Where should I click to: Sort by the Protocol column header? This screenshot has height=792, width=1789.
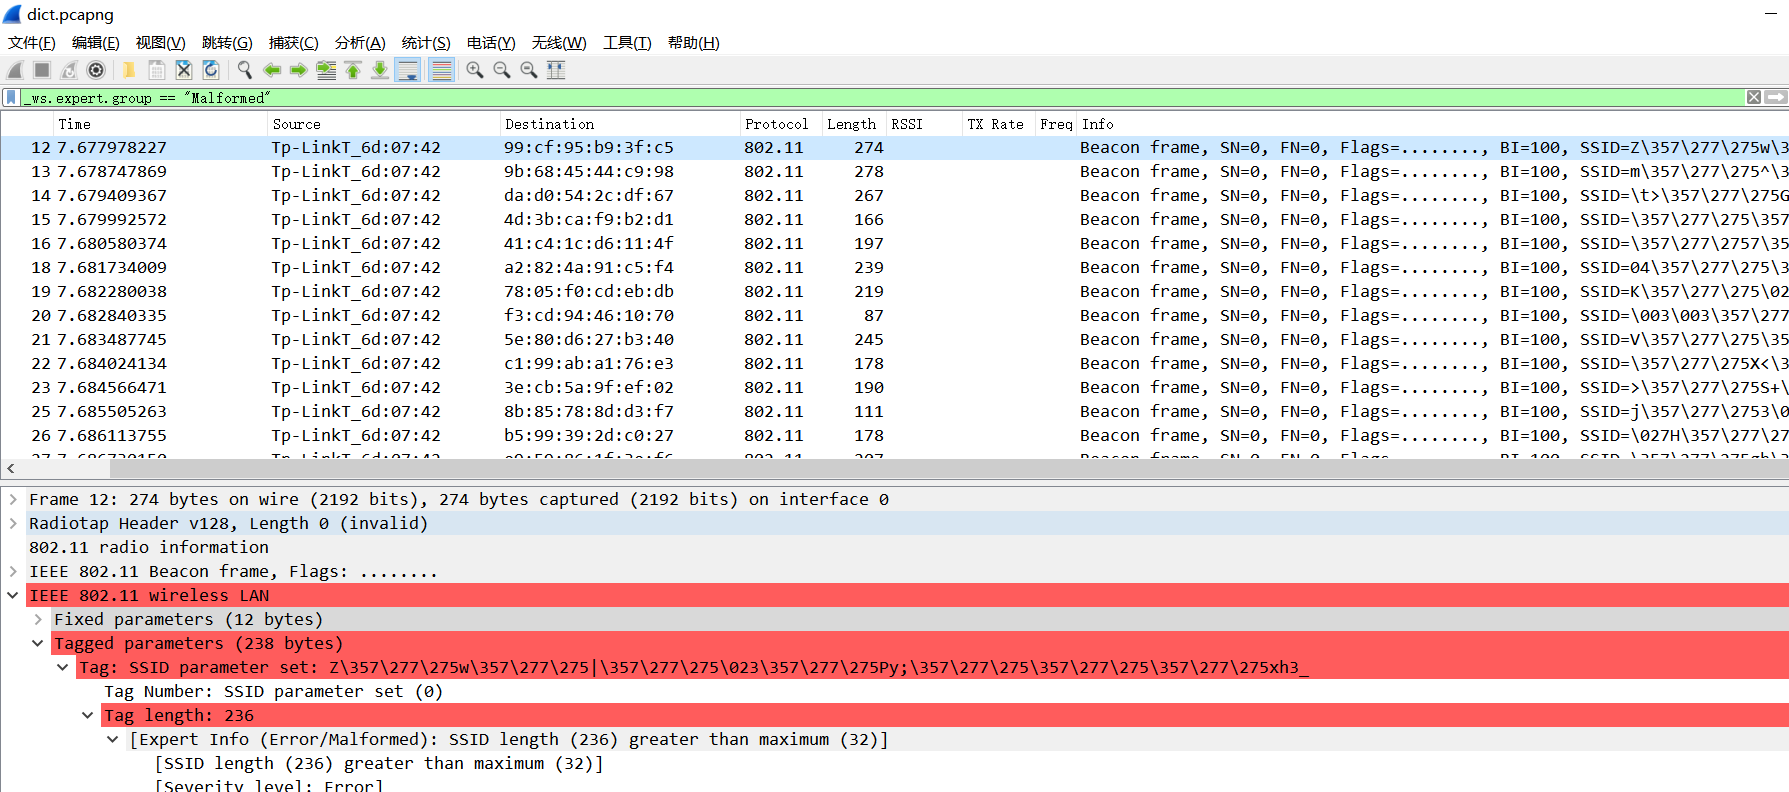point(776,124)
